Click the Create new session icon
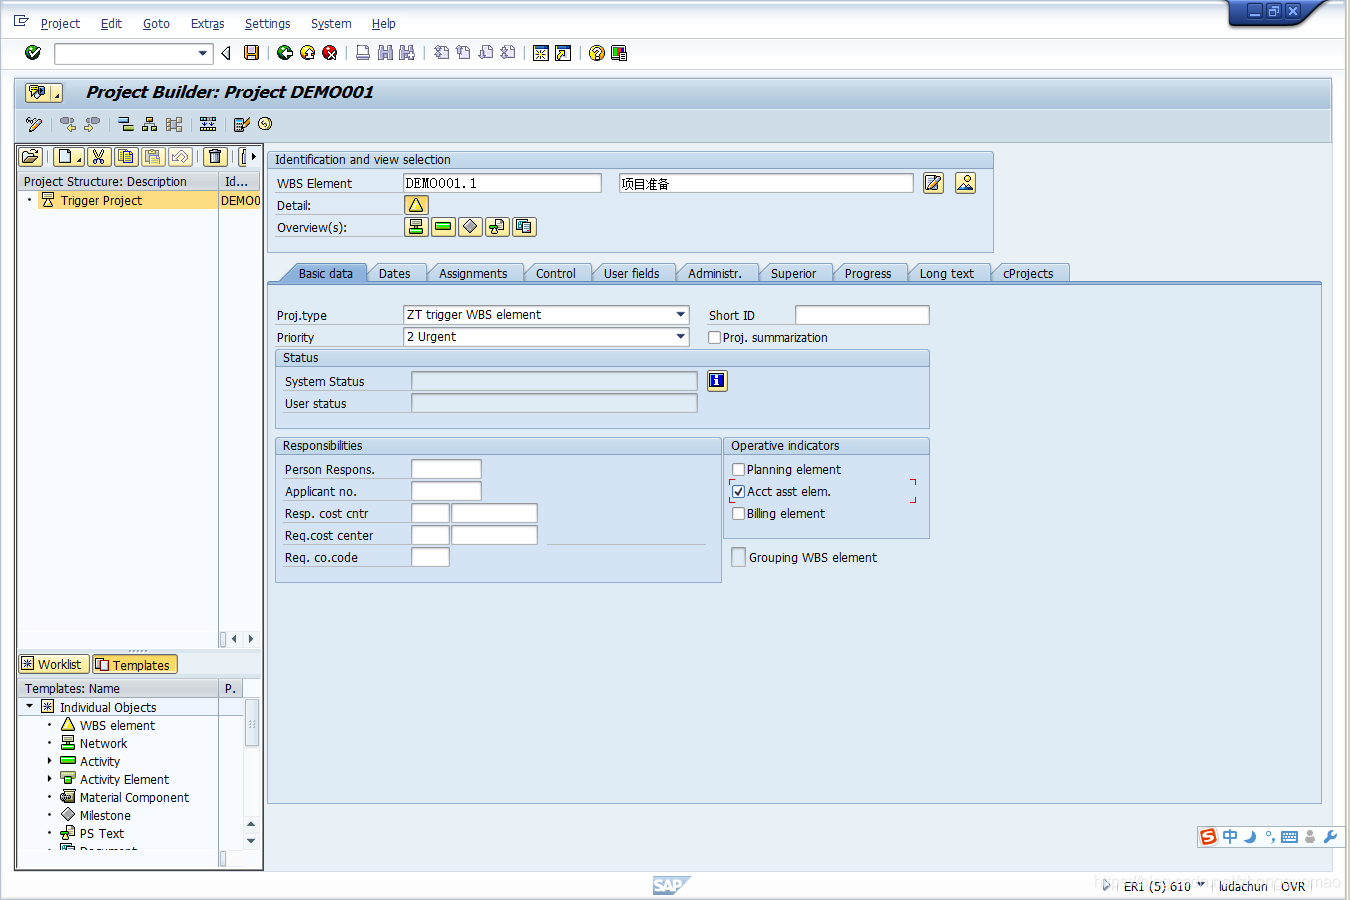The width and height of the screenshot is (1350, 900). pos(541,53)
